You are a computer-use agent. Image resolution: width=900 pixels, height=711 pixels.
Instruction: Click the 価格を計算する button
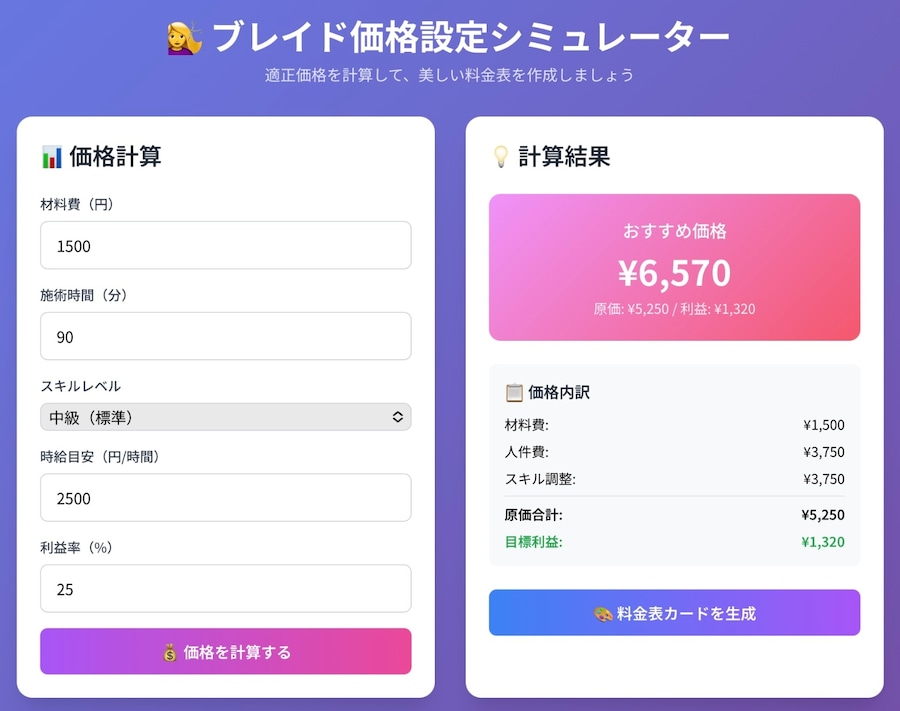(x=226, y=651)
